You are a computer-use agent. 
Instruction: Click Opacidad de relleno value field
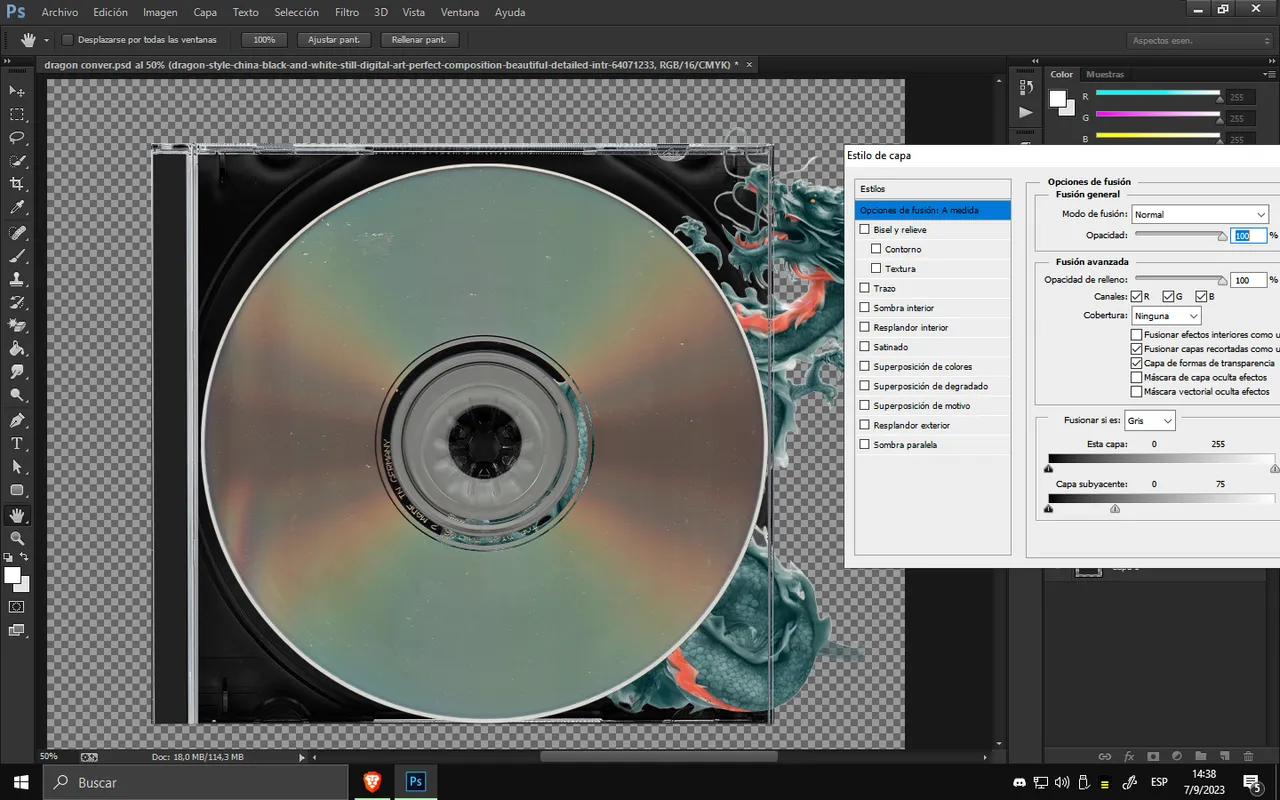click(x=1248, y=281)
